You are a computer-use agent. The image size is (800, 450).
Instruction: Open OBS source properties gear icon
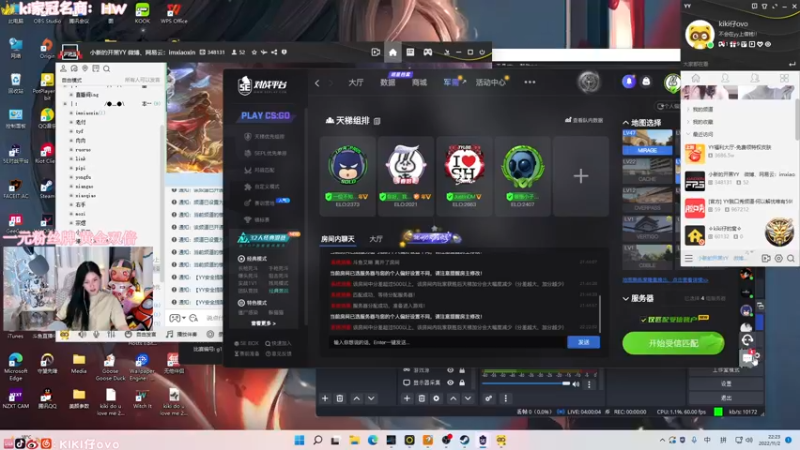click(x=436, y=398)
